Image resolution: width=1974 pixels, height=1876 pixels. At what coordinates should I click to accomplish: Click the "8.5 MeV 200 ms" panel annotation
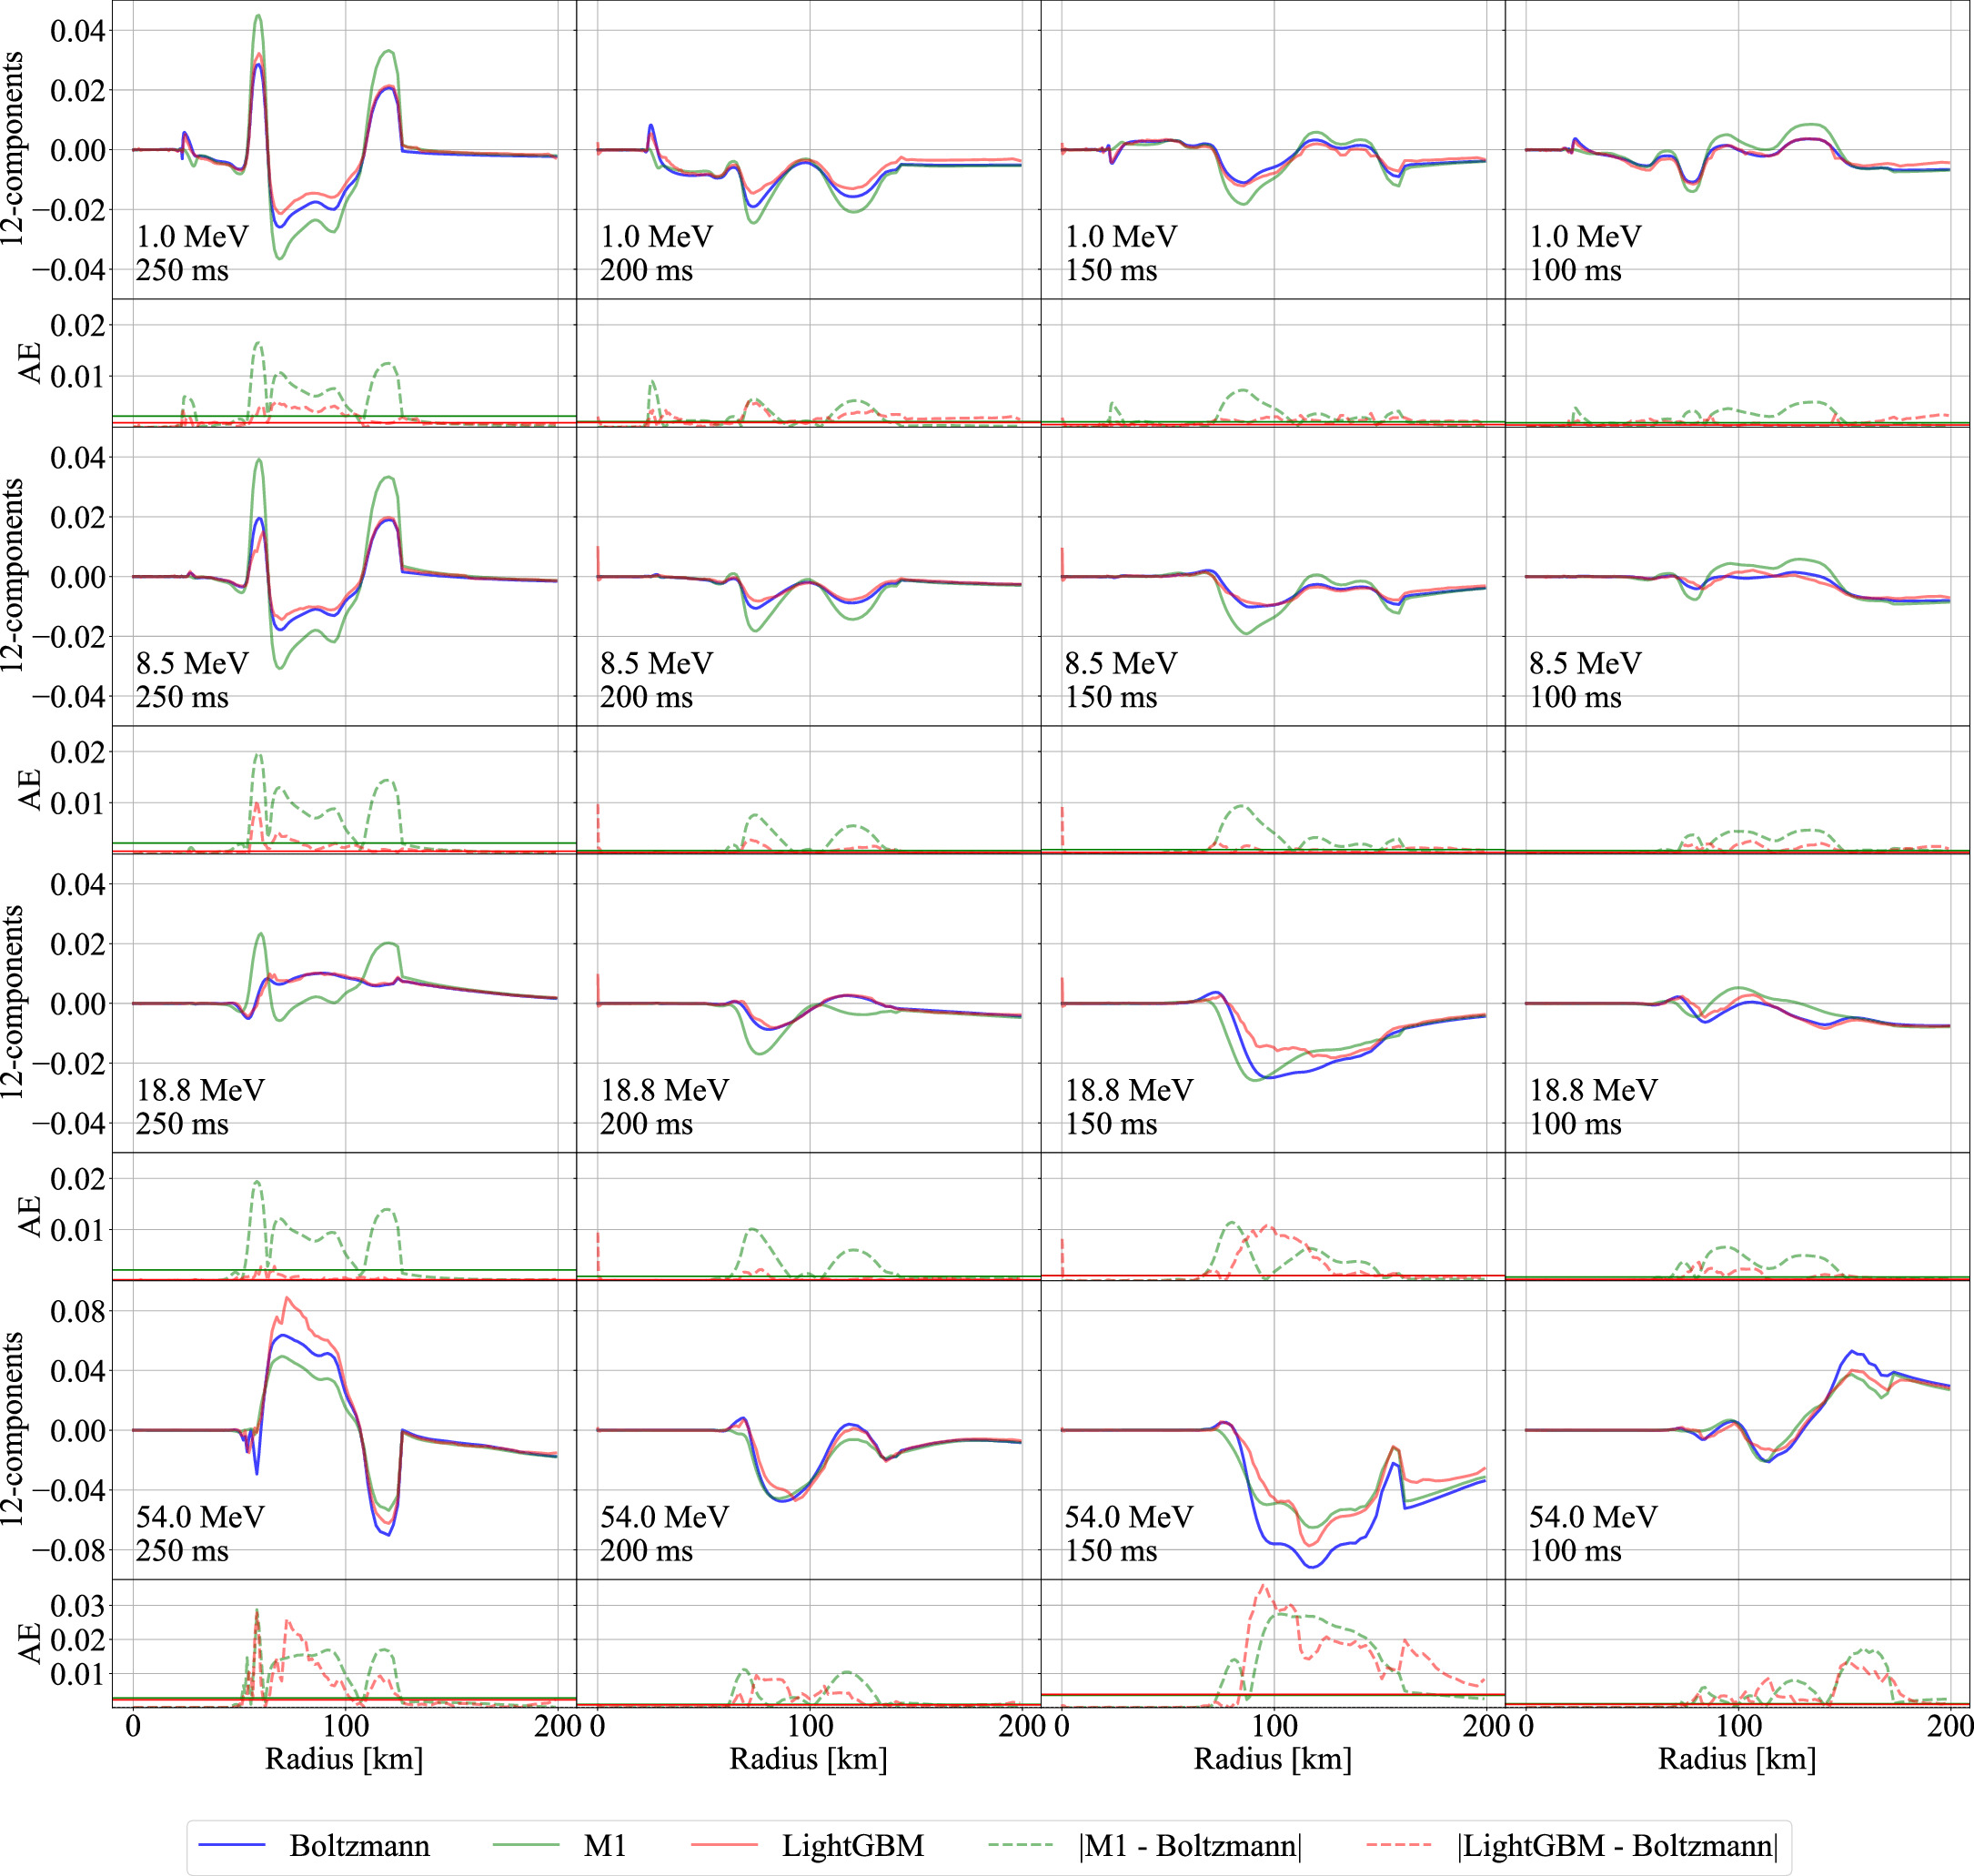pyautogui.click(x=656, y=680)
